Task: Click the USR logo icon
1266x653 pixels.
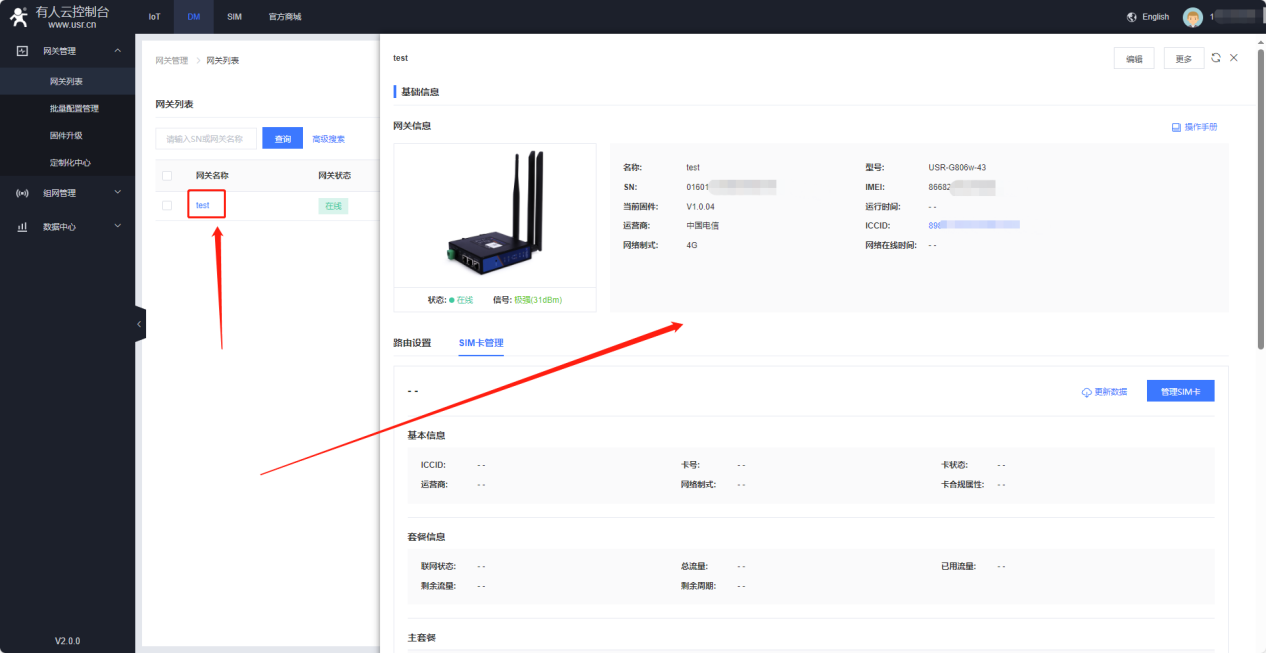Action: tap(19, 17)
